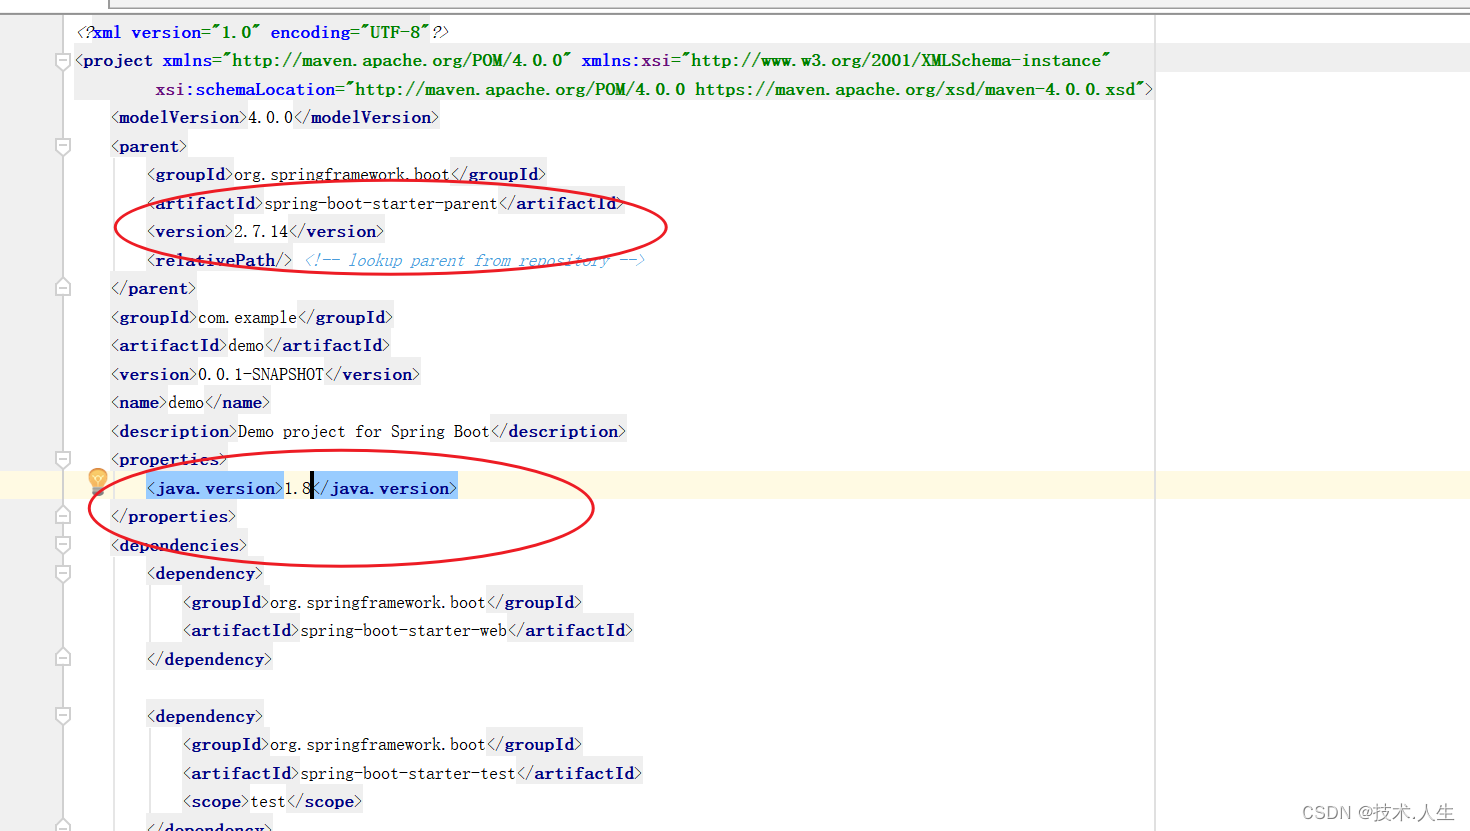Image resolution: width=1470 pixels, height=831 pixels.
Task: Click the groupId com.example line
Action: [252, 317]
